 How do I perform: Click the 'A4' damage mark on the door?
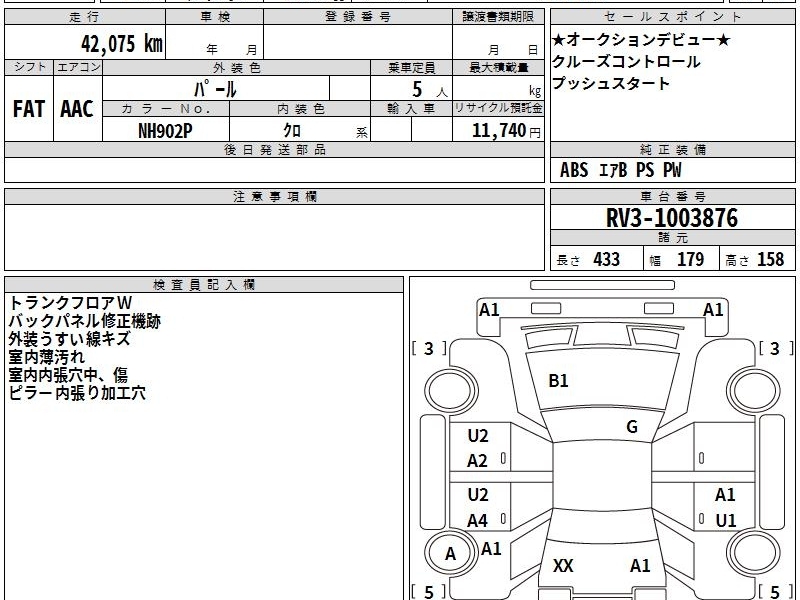tap(478, 520)
